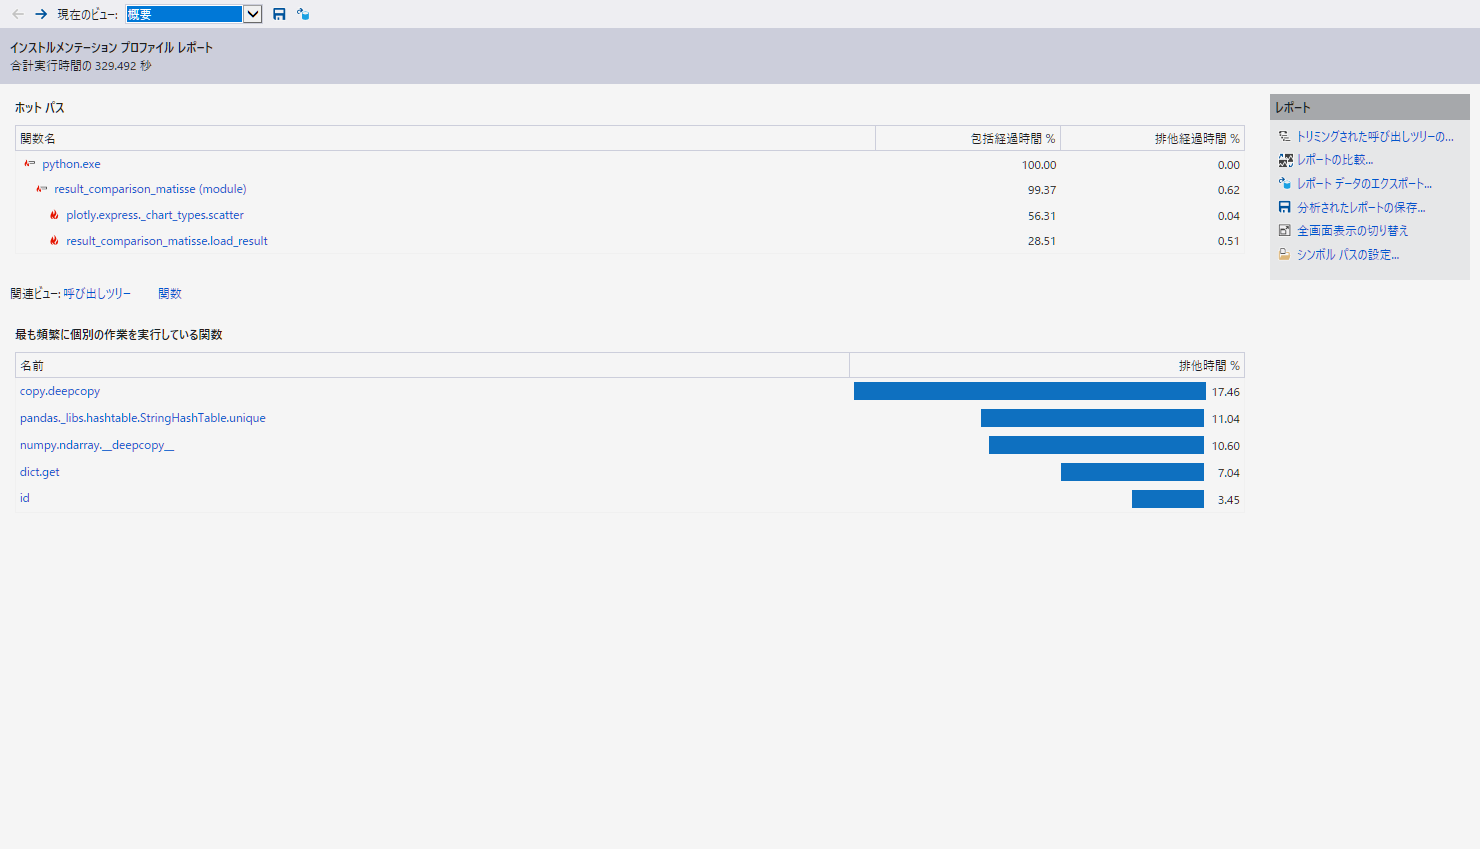Open レポート データのエクスポート... link
The image size is (1480, 849).
(x=1364, y=184)
